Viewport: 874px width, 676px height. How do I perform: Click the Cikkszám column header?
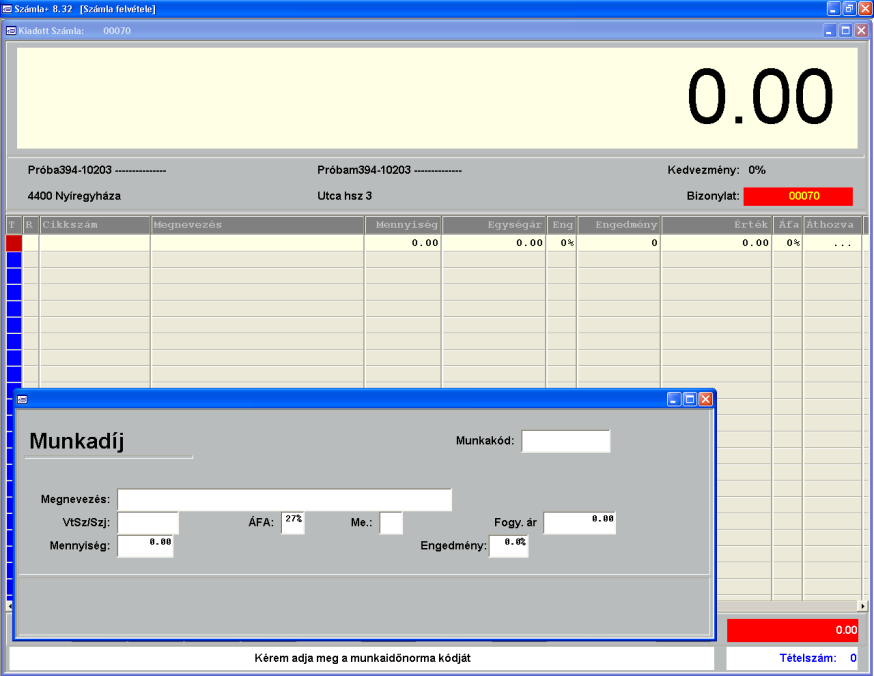click(x=95, y=225)
